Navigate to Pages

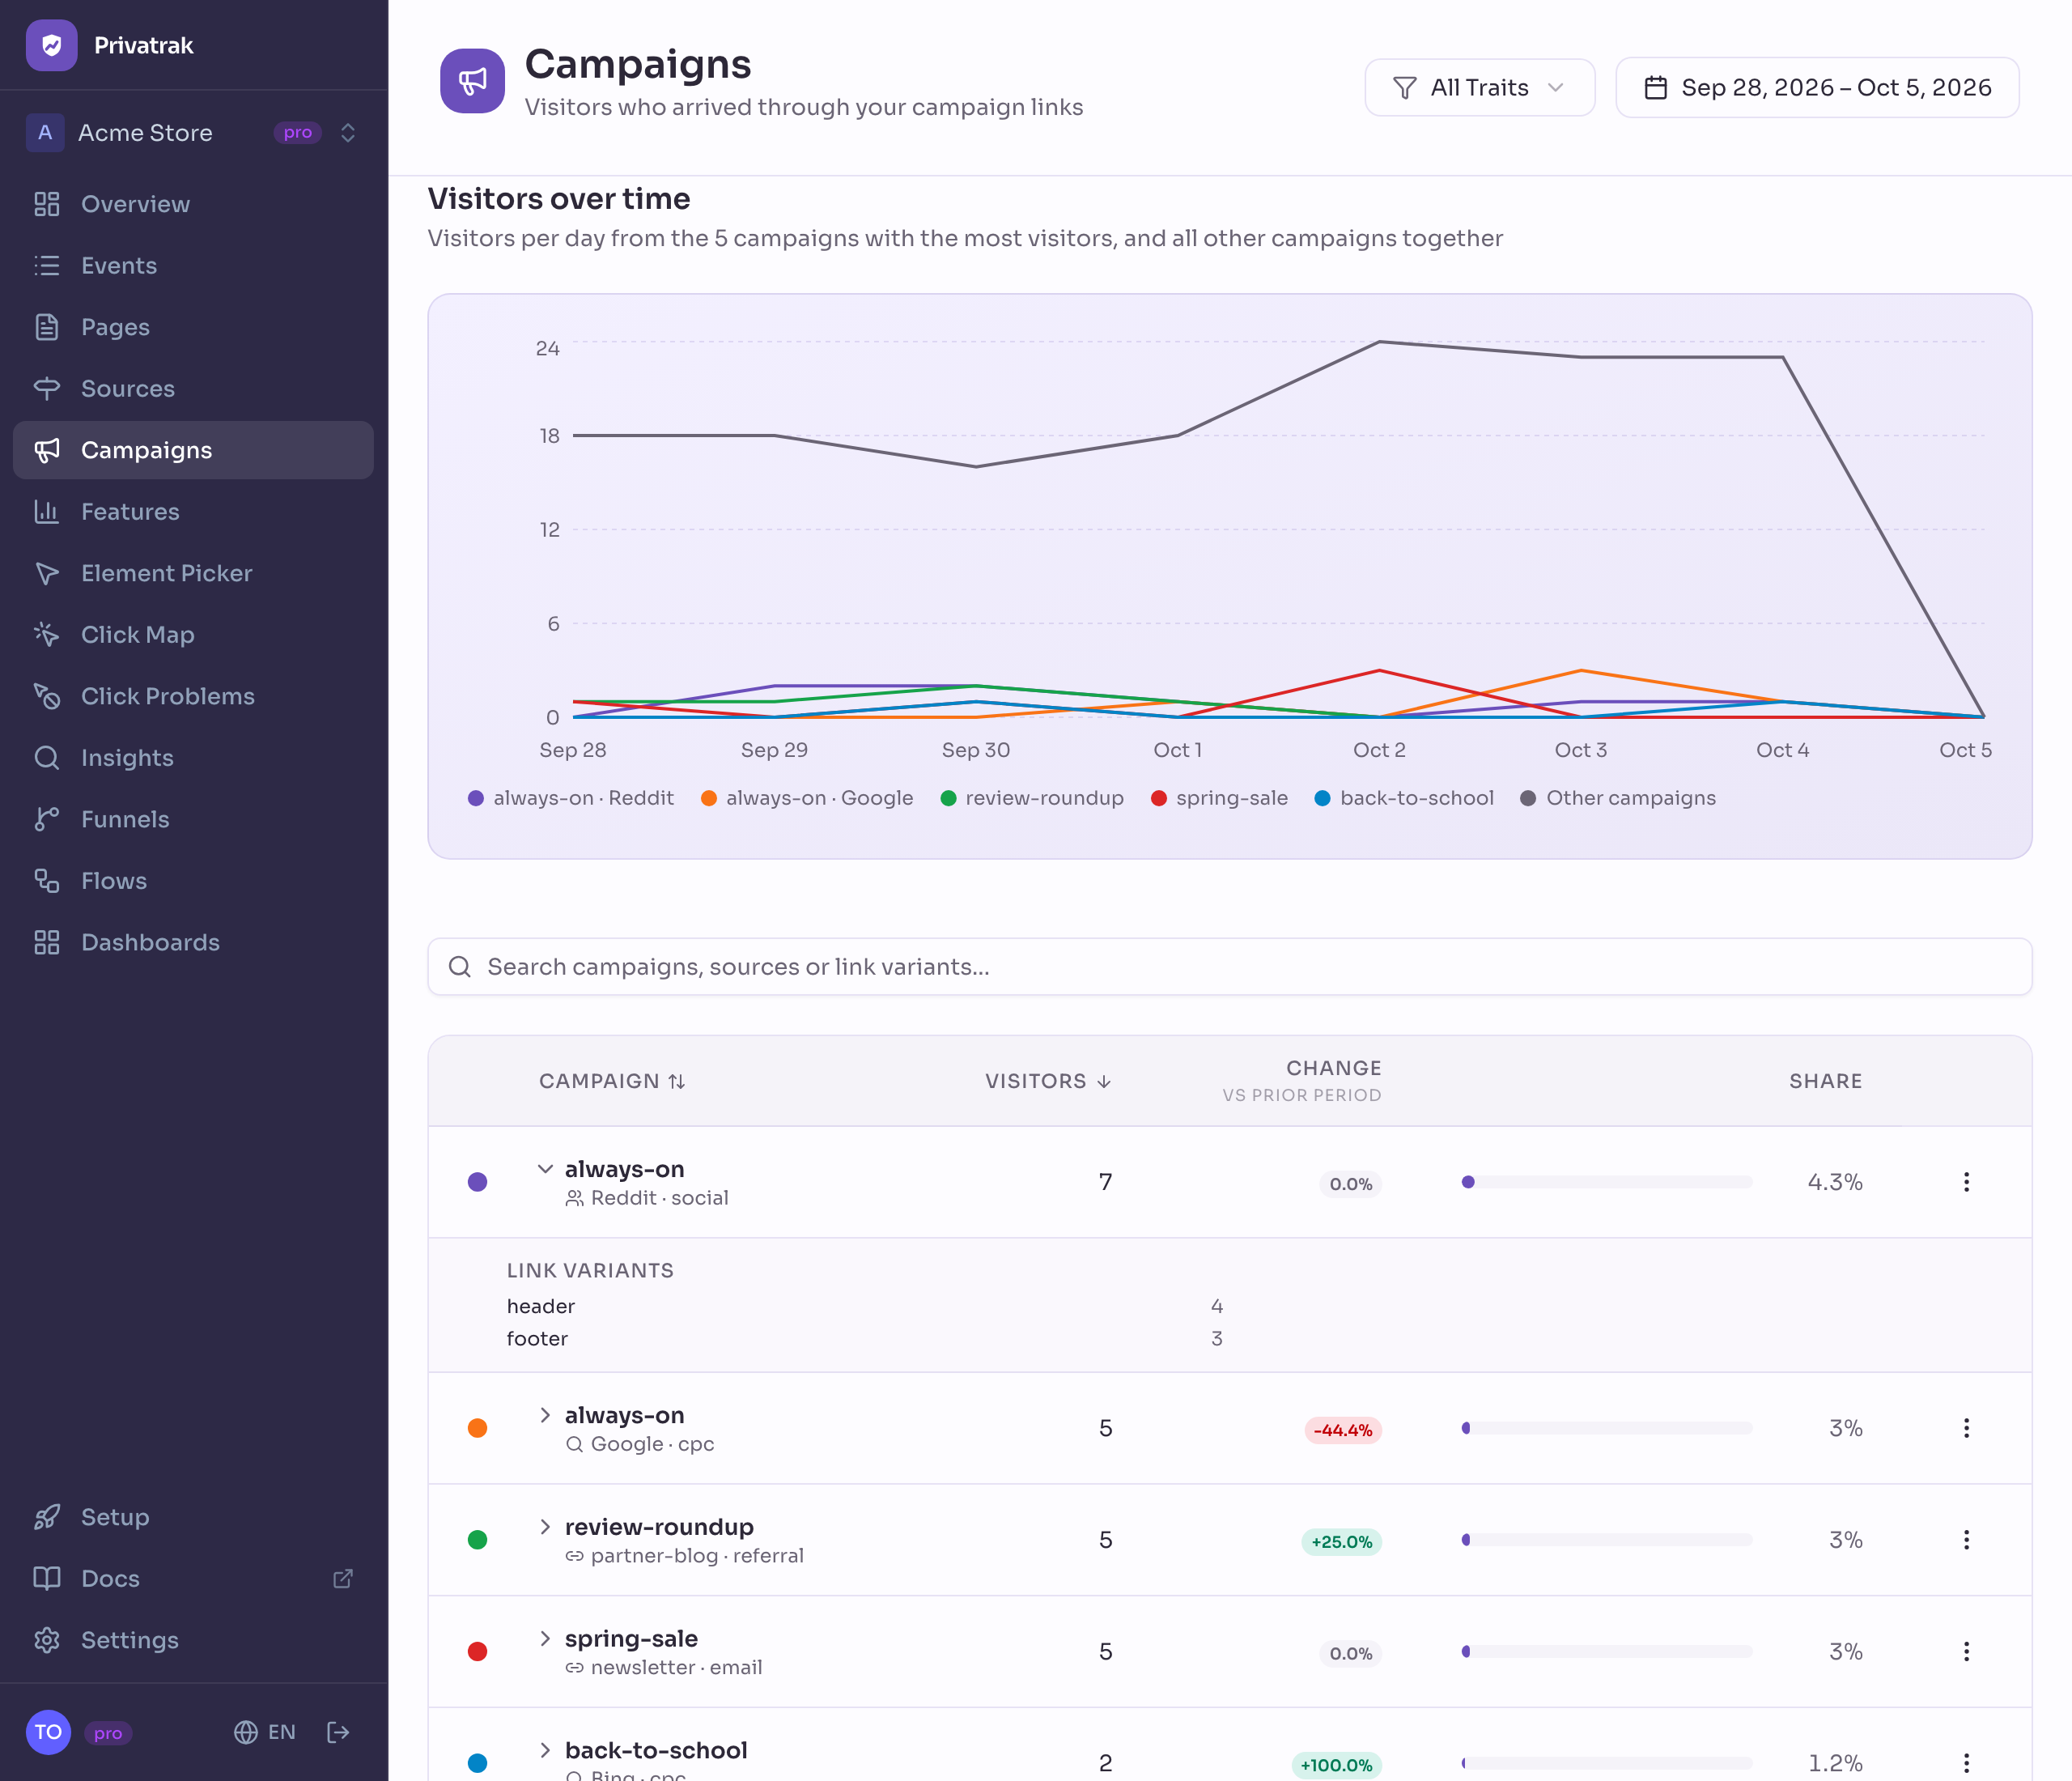[x=193, y=327]
